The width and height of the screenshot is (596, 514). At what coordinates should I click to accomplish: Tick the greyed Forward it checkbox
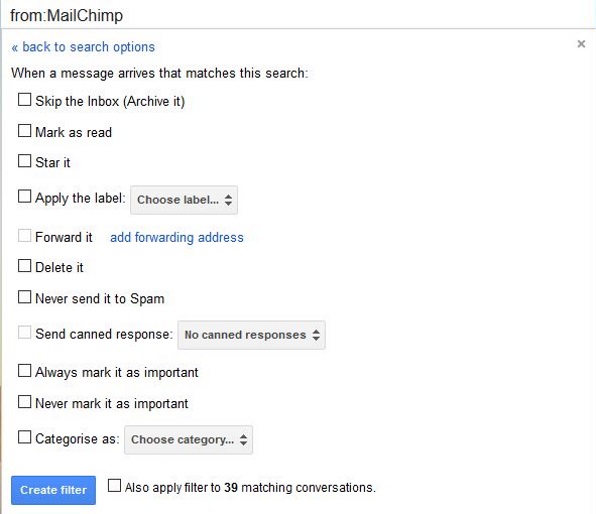24,236
